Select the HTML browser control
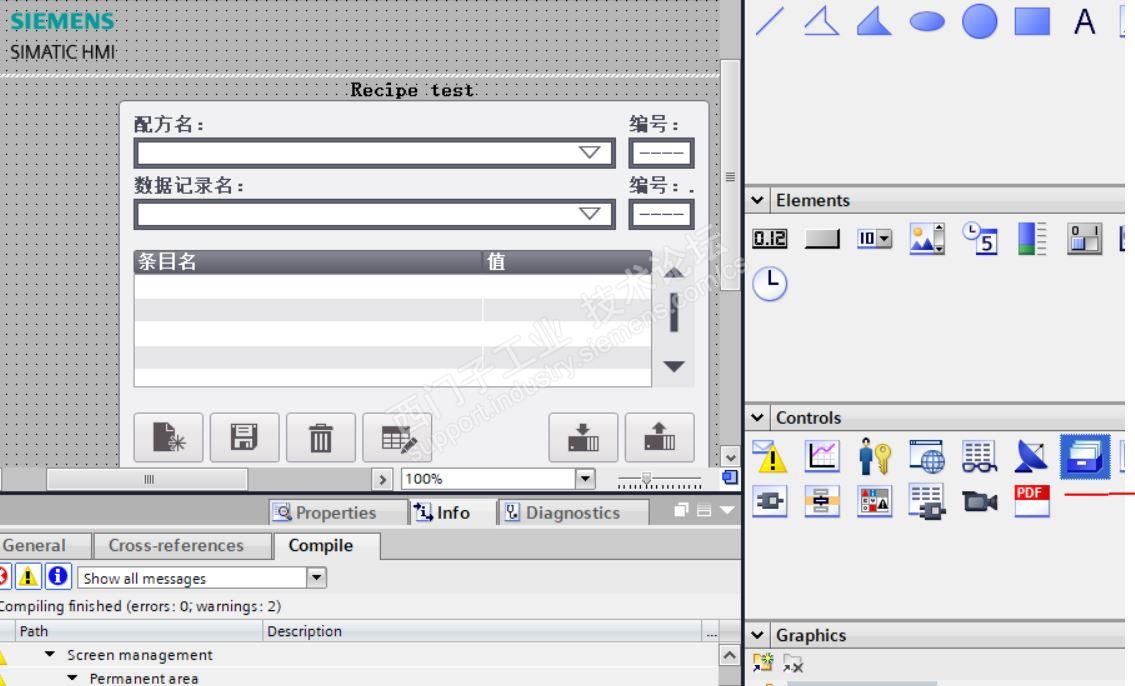This screenshot has width=1135, height=686. click(927, 456)
